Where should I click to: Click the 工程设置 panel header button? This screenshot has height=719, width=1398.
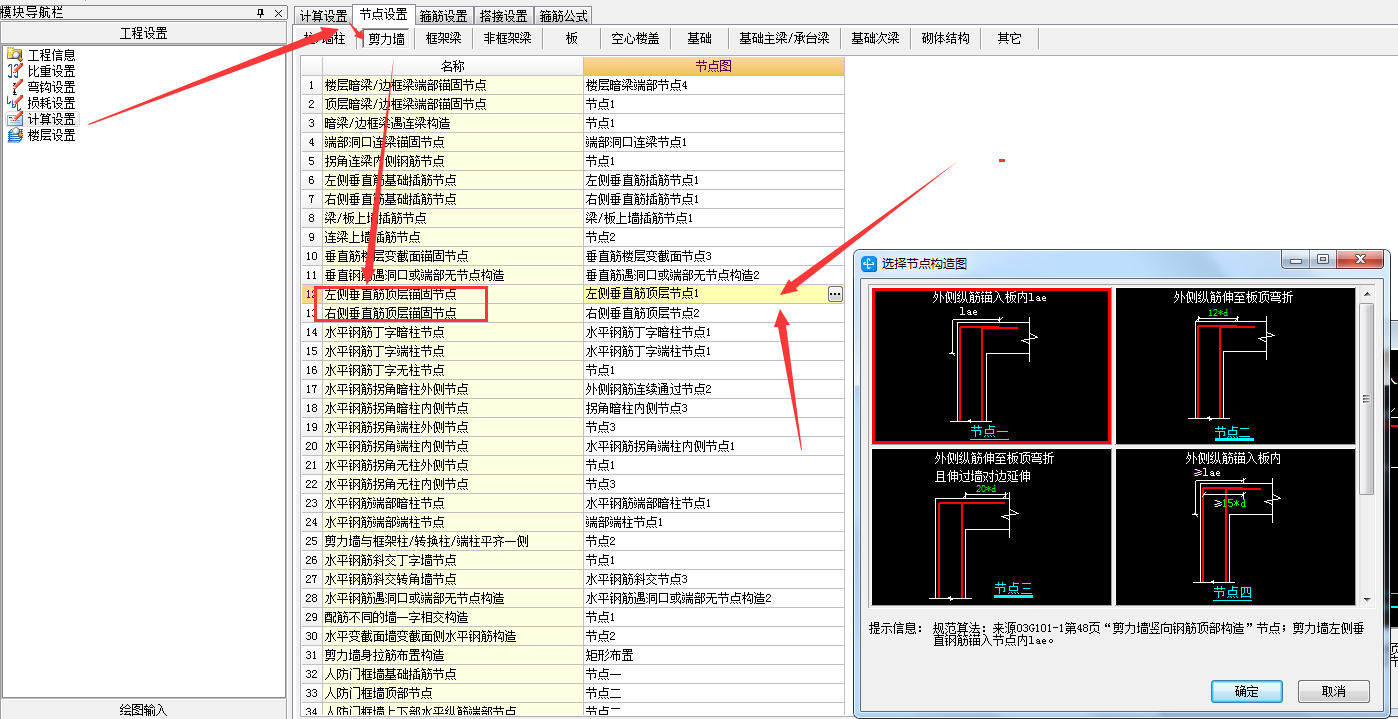tap(143, 33)
